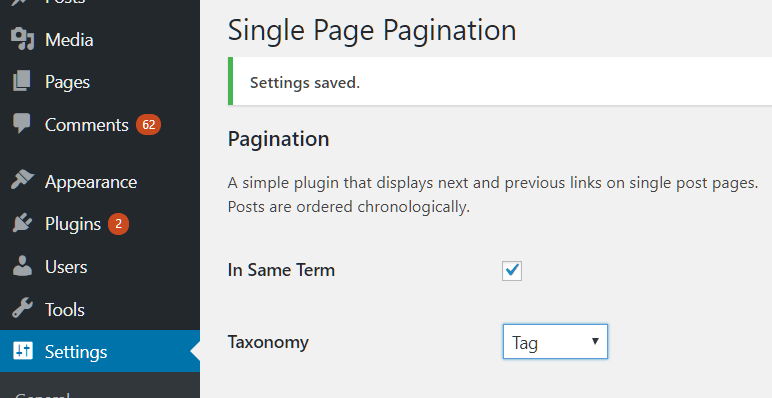Click the 62 pending comments badge
This screenshot has width=772, height=398.
(148, 125)
